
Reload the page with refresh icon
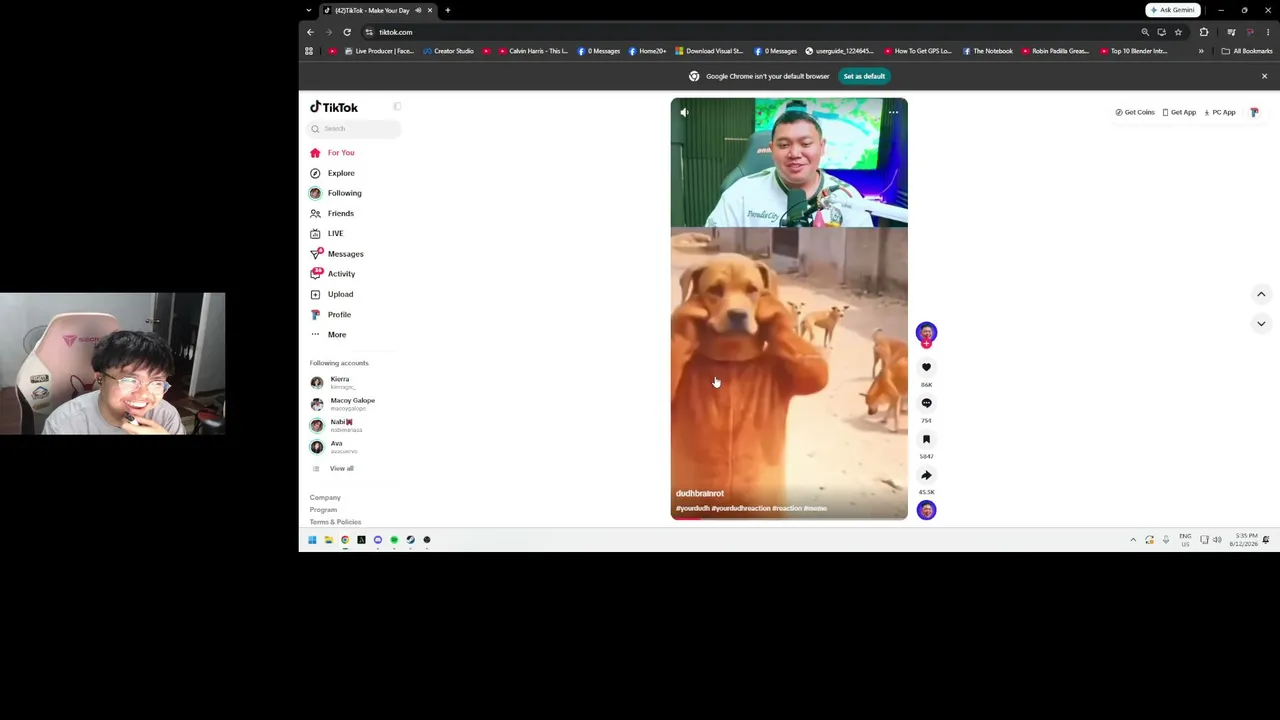(x=347, y=32)
